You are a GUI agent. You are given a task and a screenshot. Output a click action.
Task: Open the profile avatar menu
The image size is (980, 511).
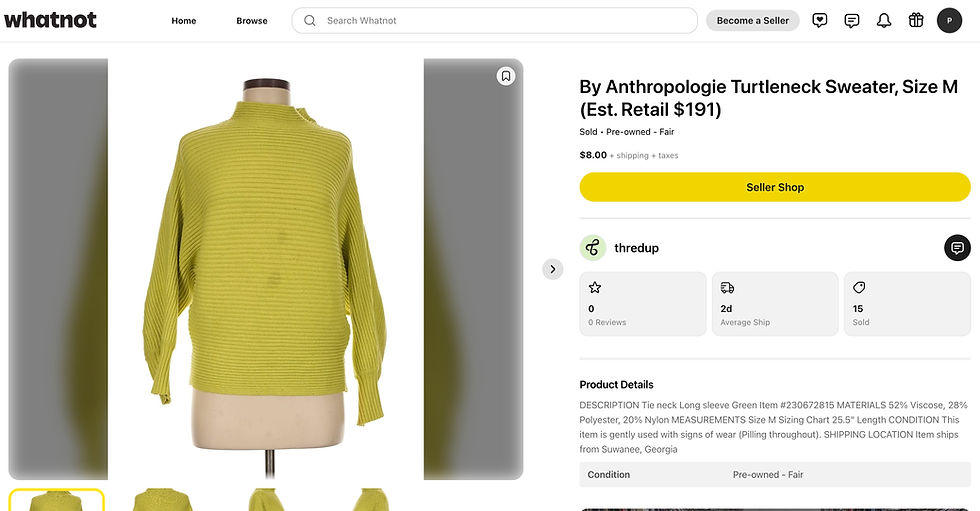[x=949, y=21]
